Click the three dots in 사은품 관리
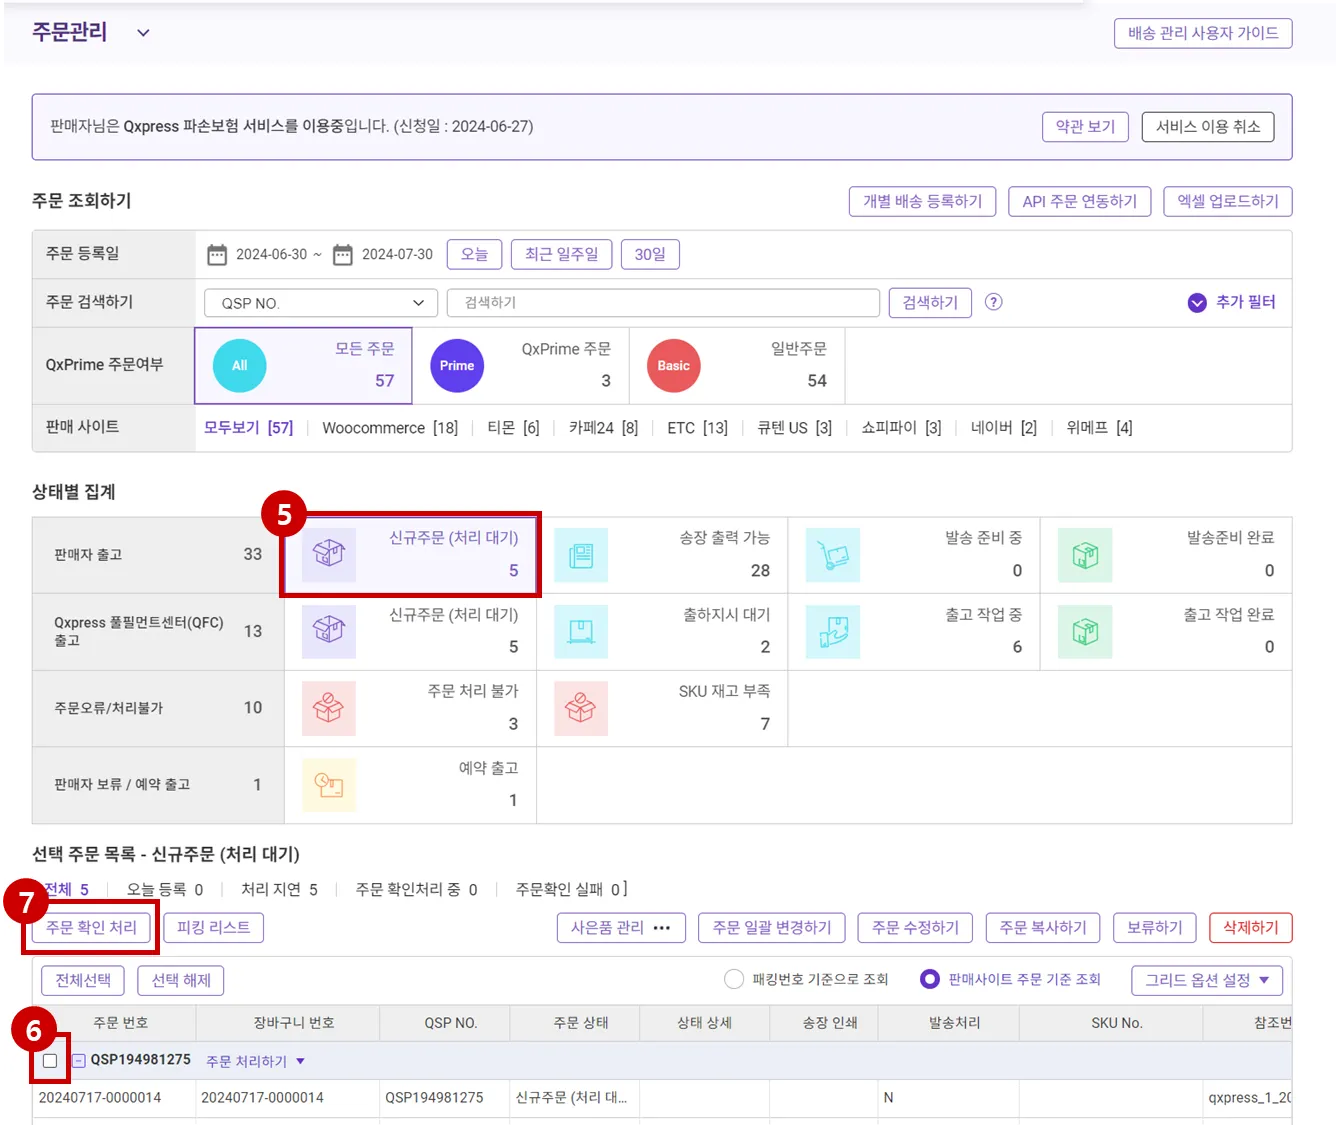The height and width of the screenshot is (1125, 1336). 662,928
